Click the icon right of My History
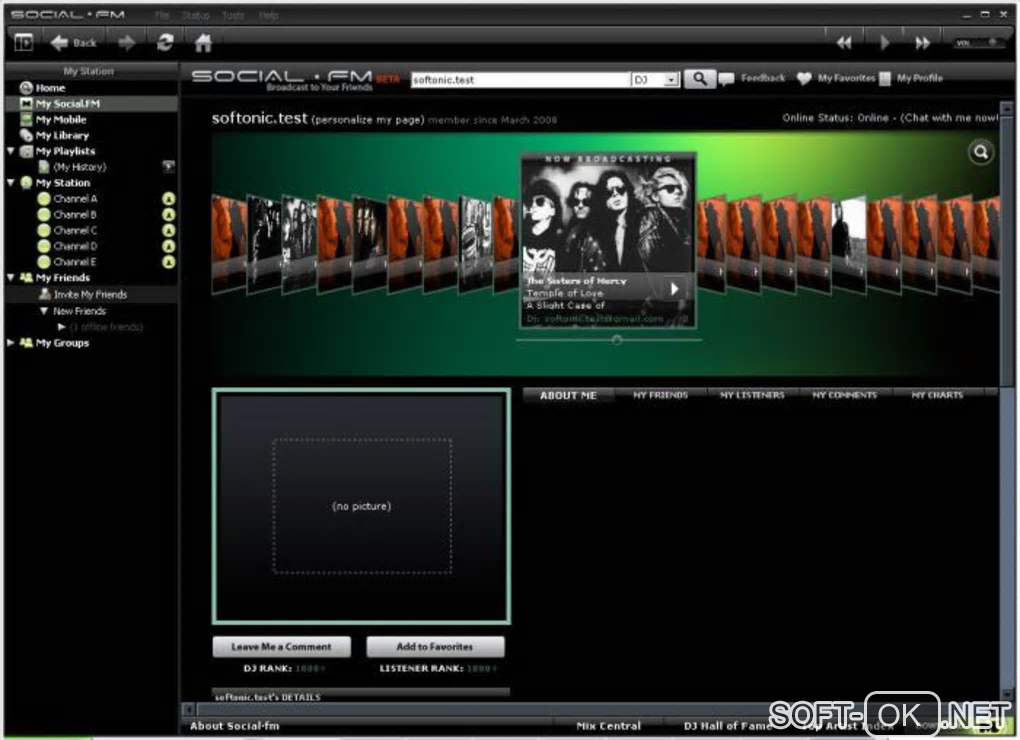The height and width of the screenshot is (740, 1020). pos(168,167)
